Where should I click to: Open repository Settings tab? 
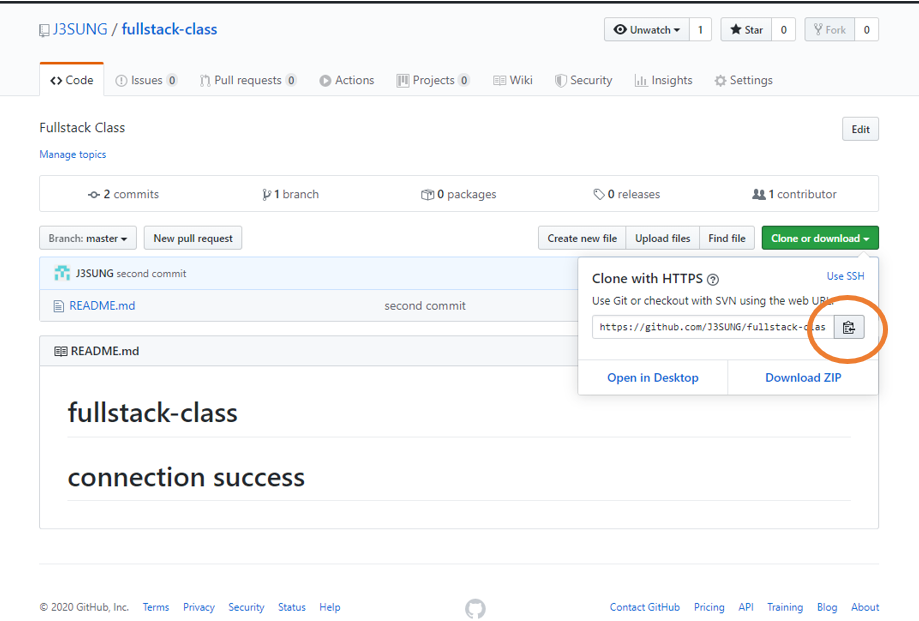[743, 80]
